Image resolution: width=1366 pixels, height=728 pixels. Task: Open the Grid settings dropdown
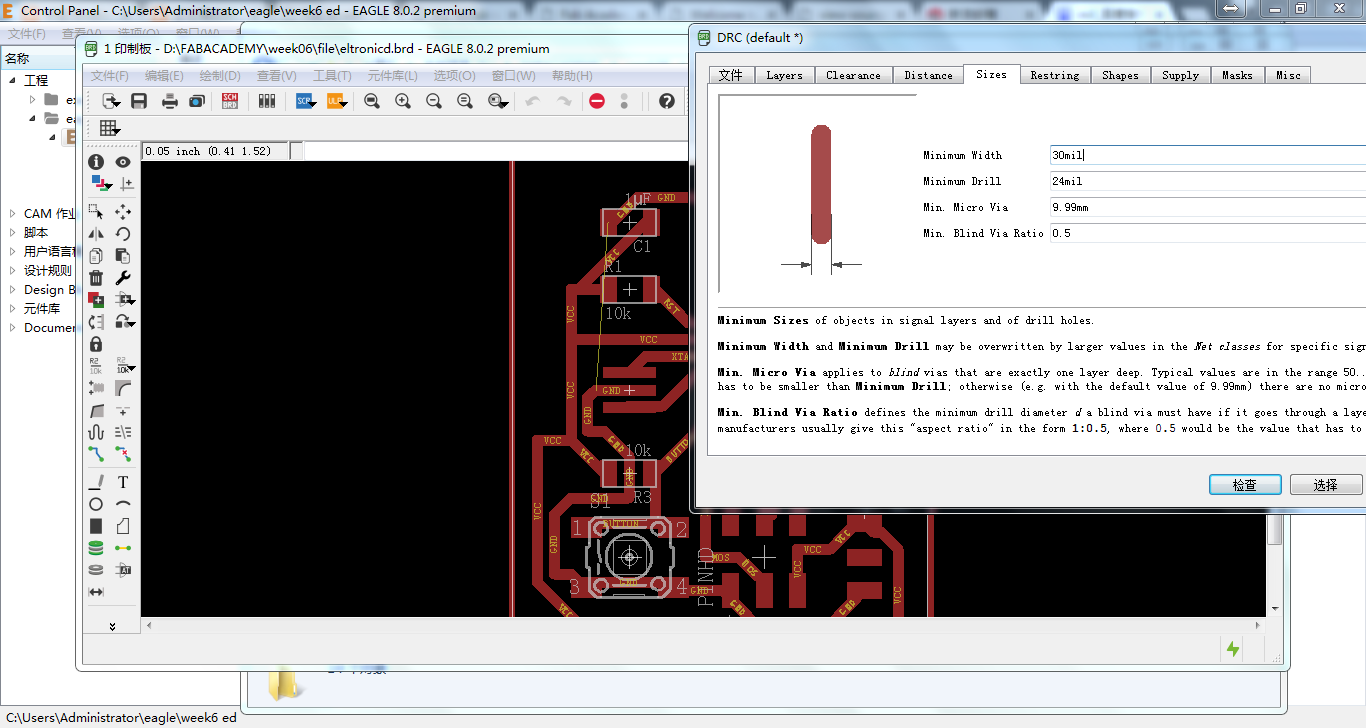tap(109, 128)
